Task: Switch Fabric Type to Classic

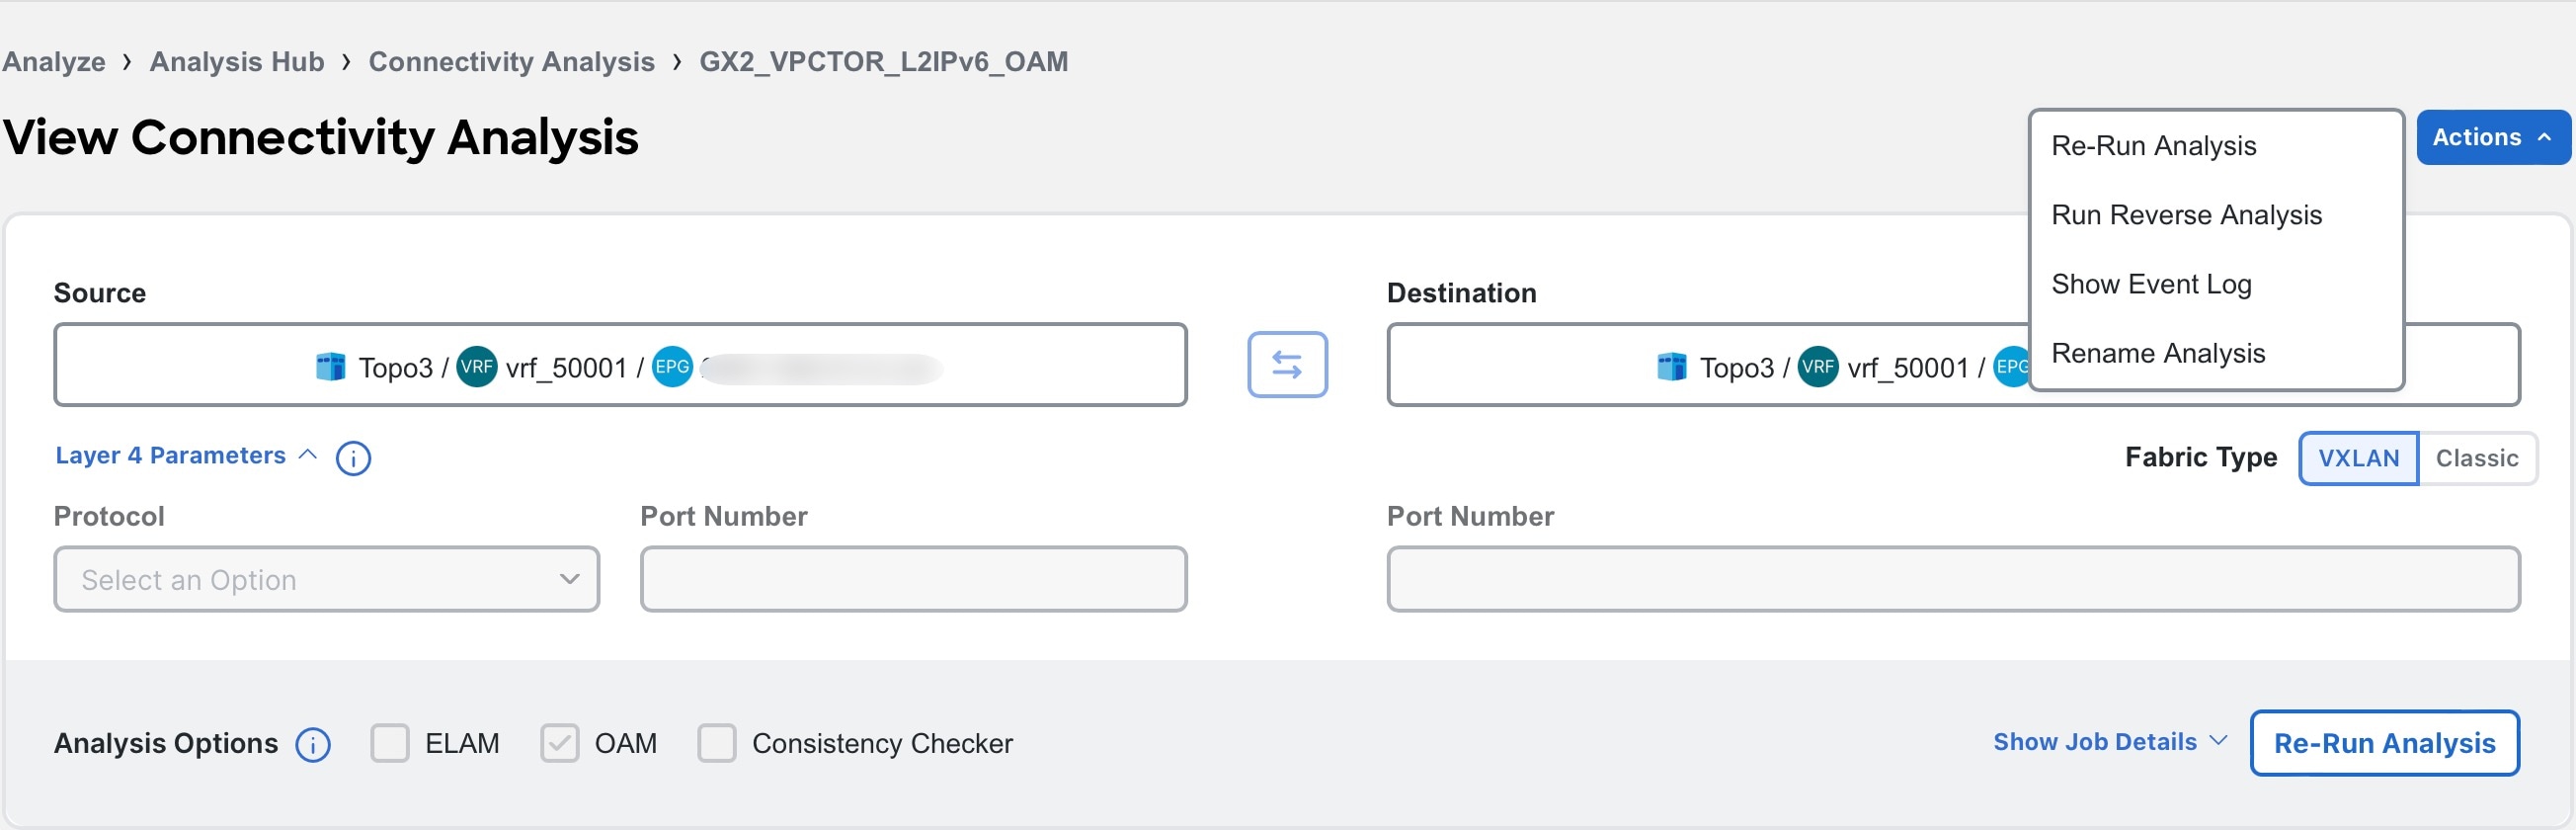Action: [2476, 459]
